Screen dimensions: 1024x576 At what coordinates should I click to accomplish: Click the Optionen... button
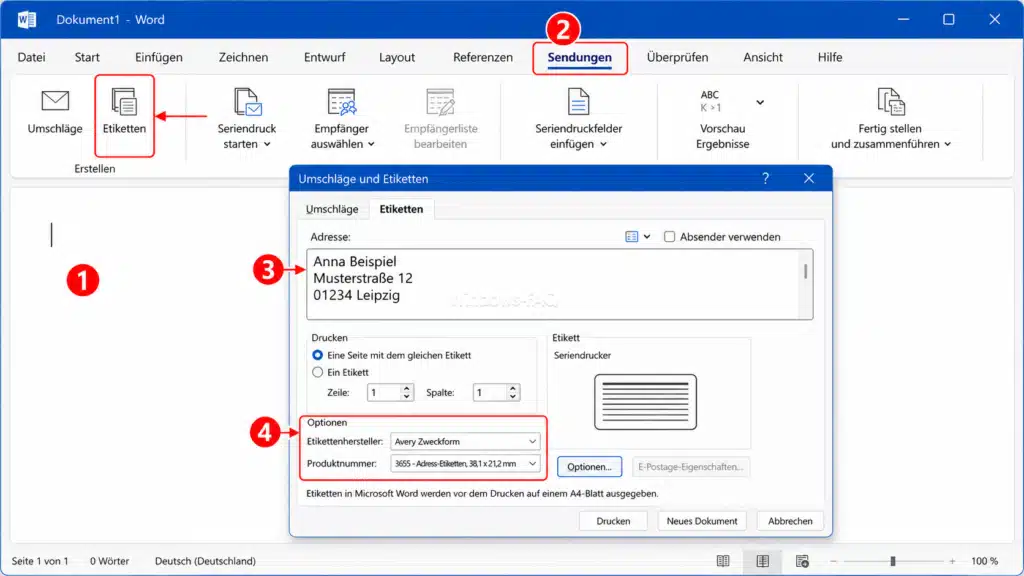589,467
